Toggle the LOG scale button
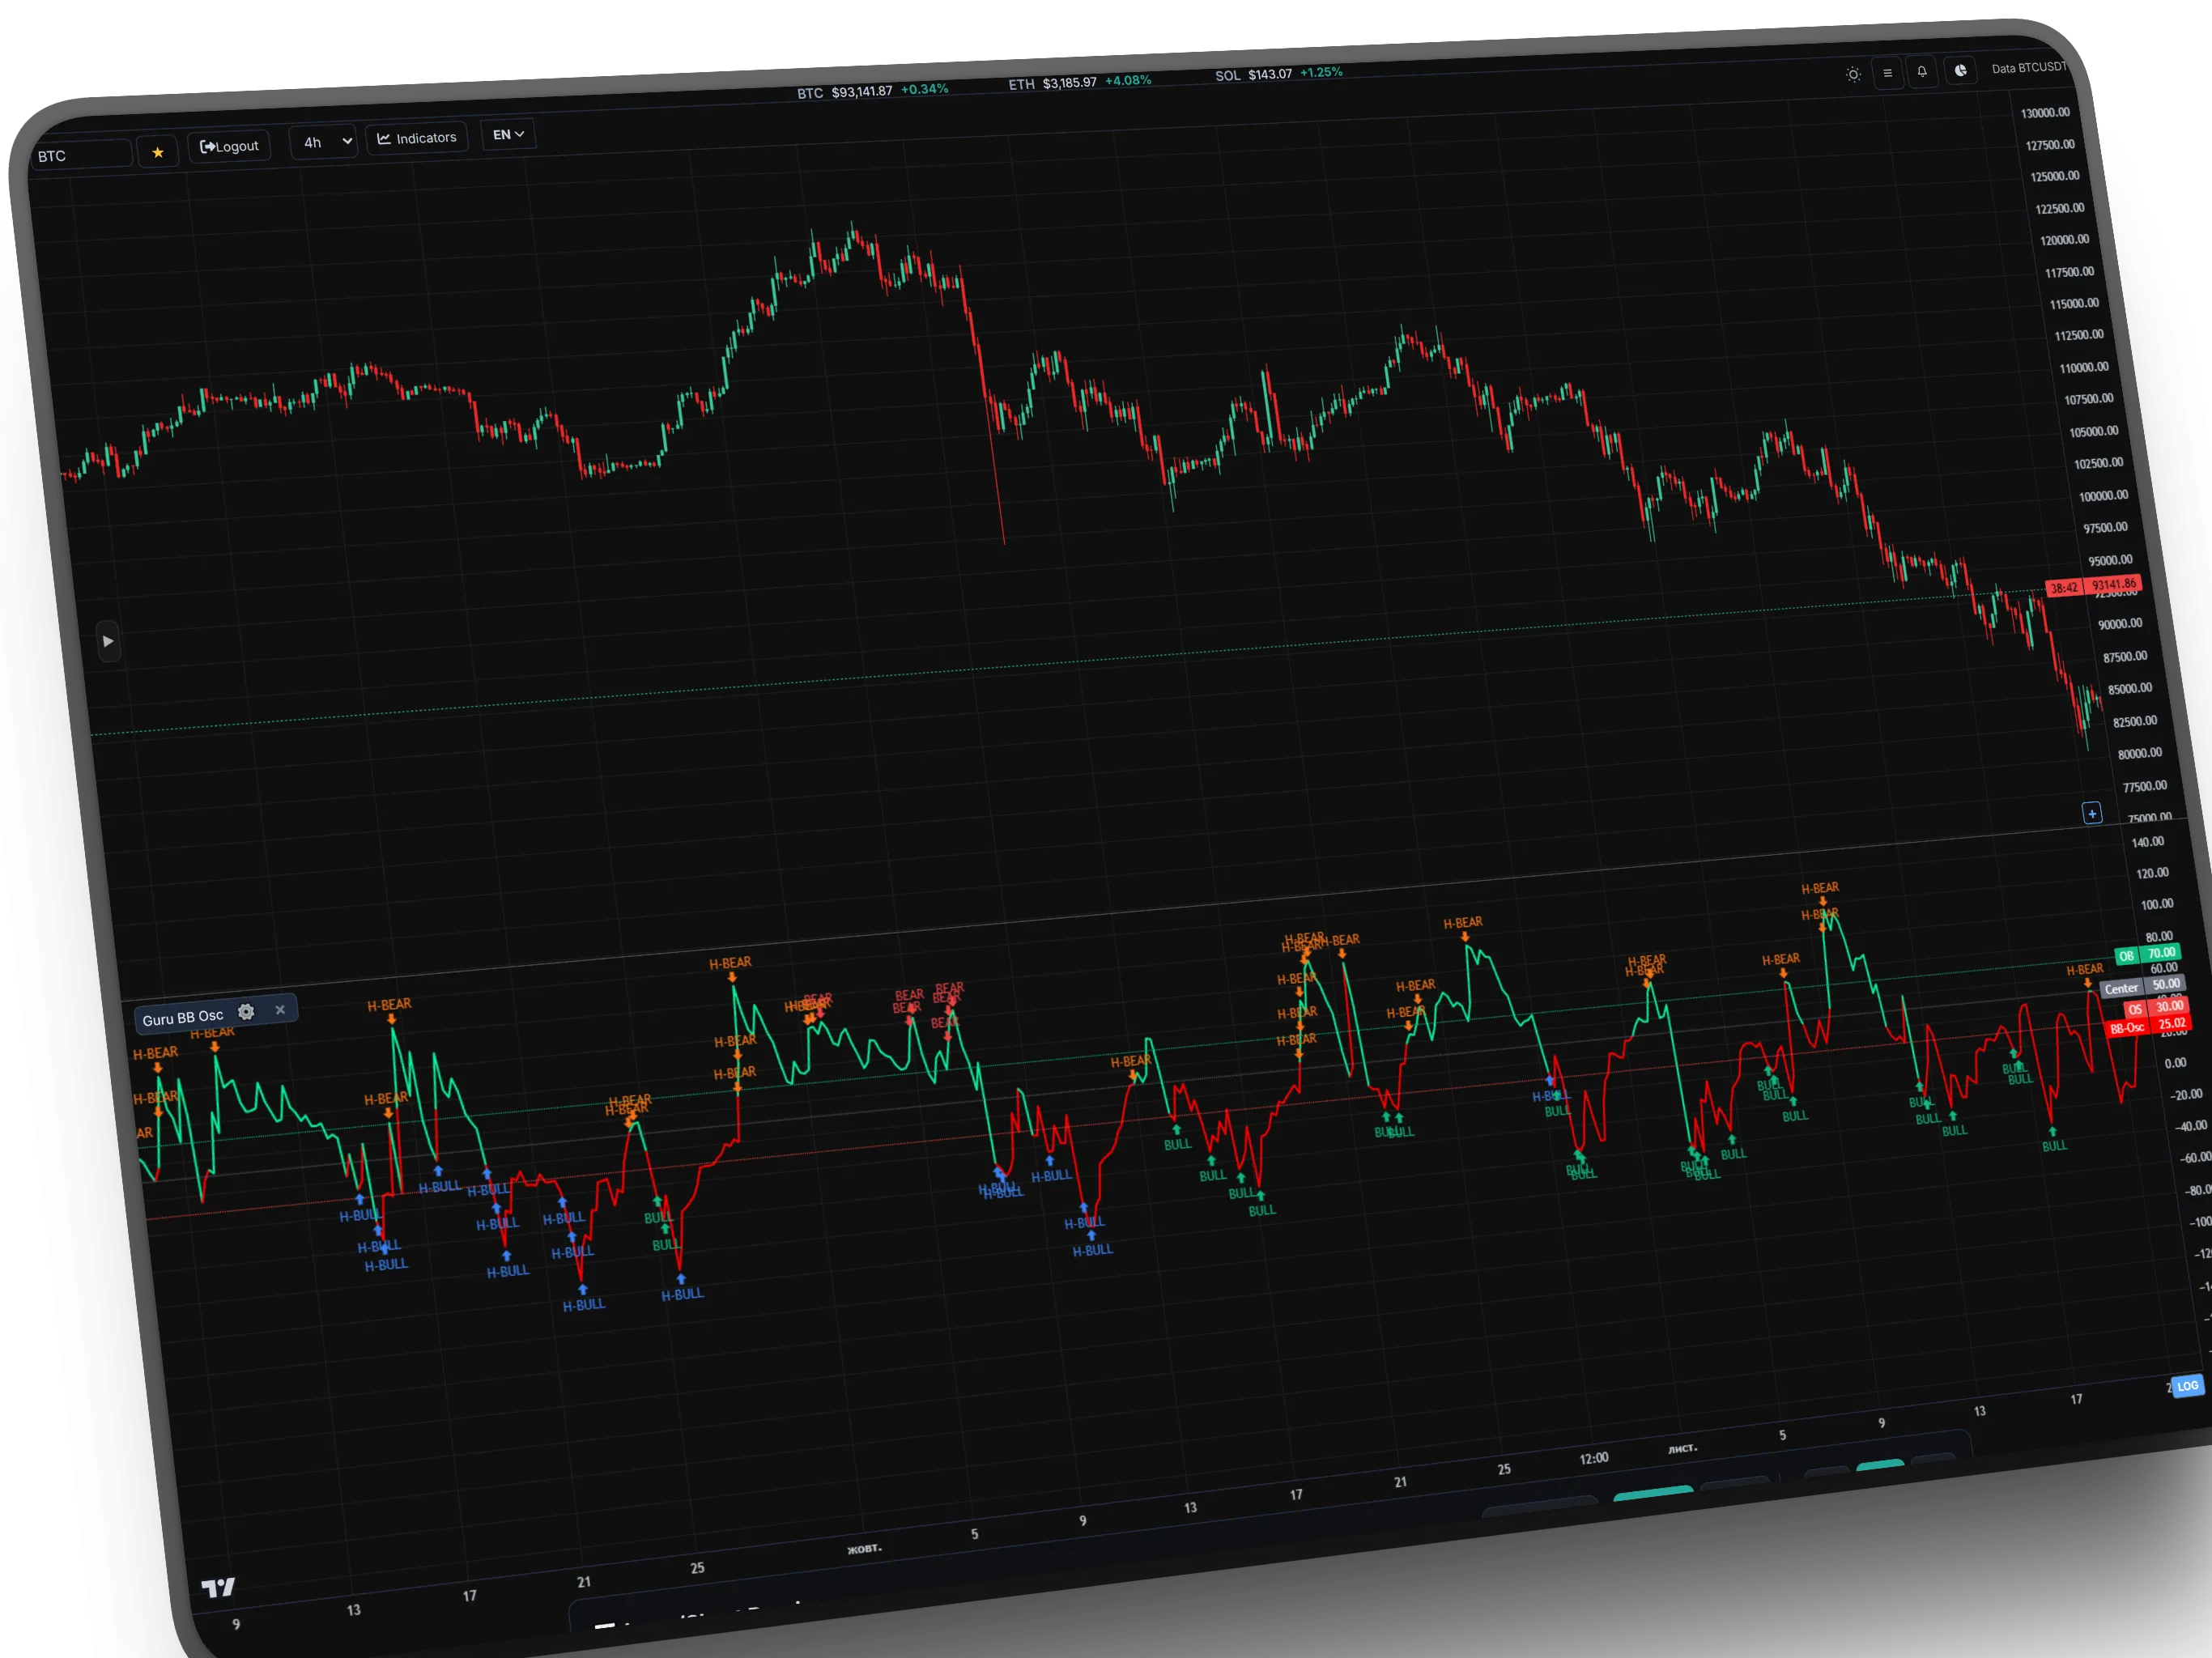Screen dimensions: 2212x1658 pyautogui.click(x=2187, y=1386)
